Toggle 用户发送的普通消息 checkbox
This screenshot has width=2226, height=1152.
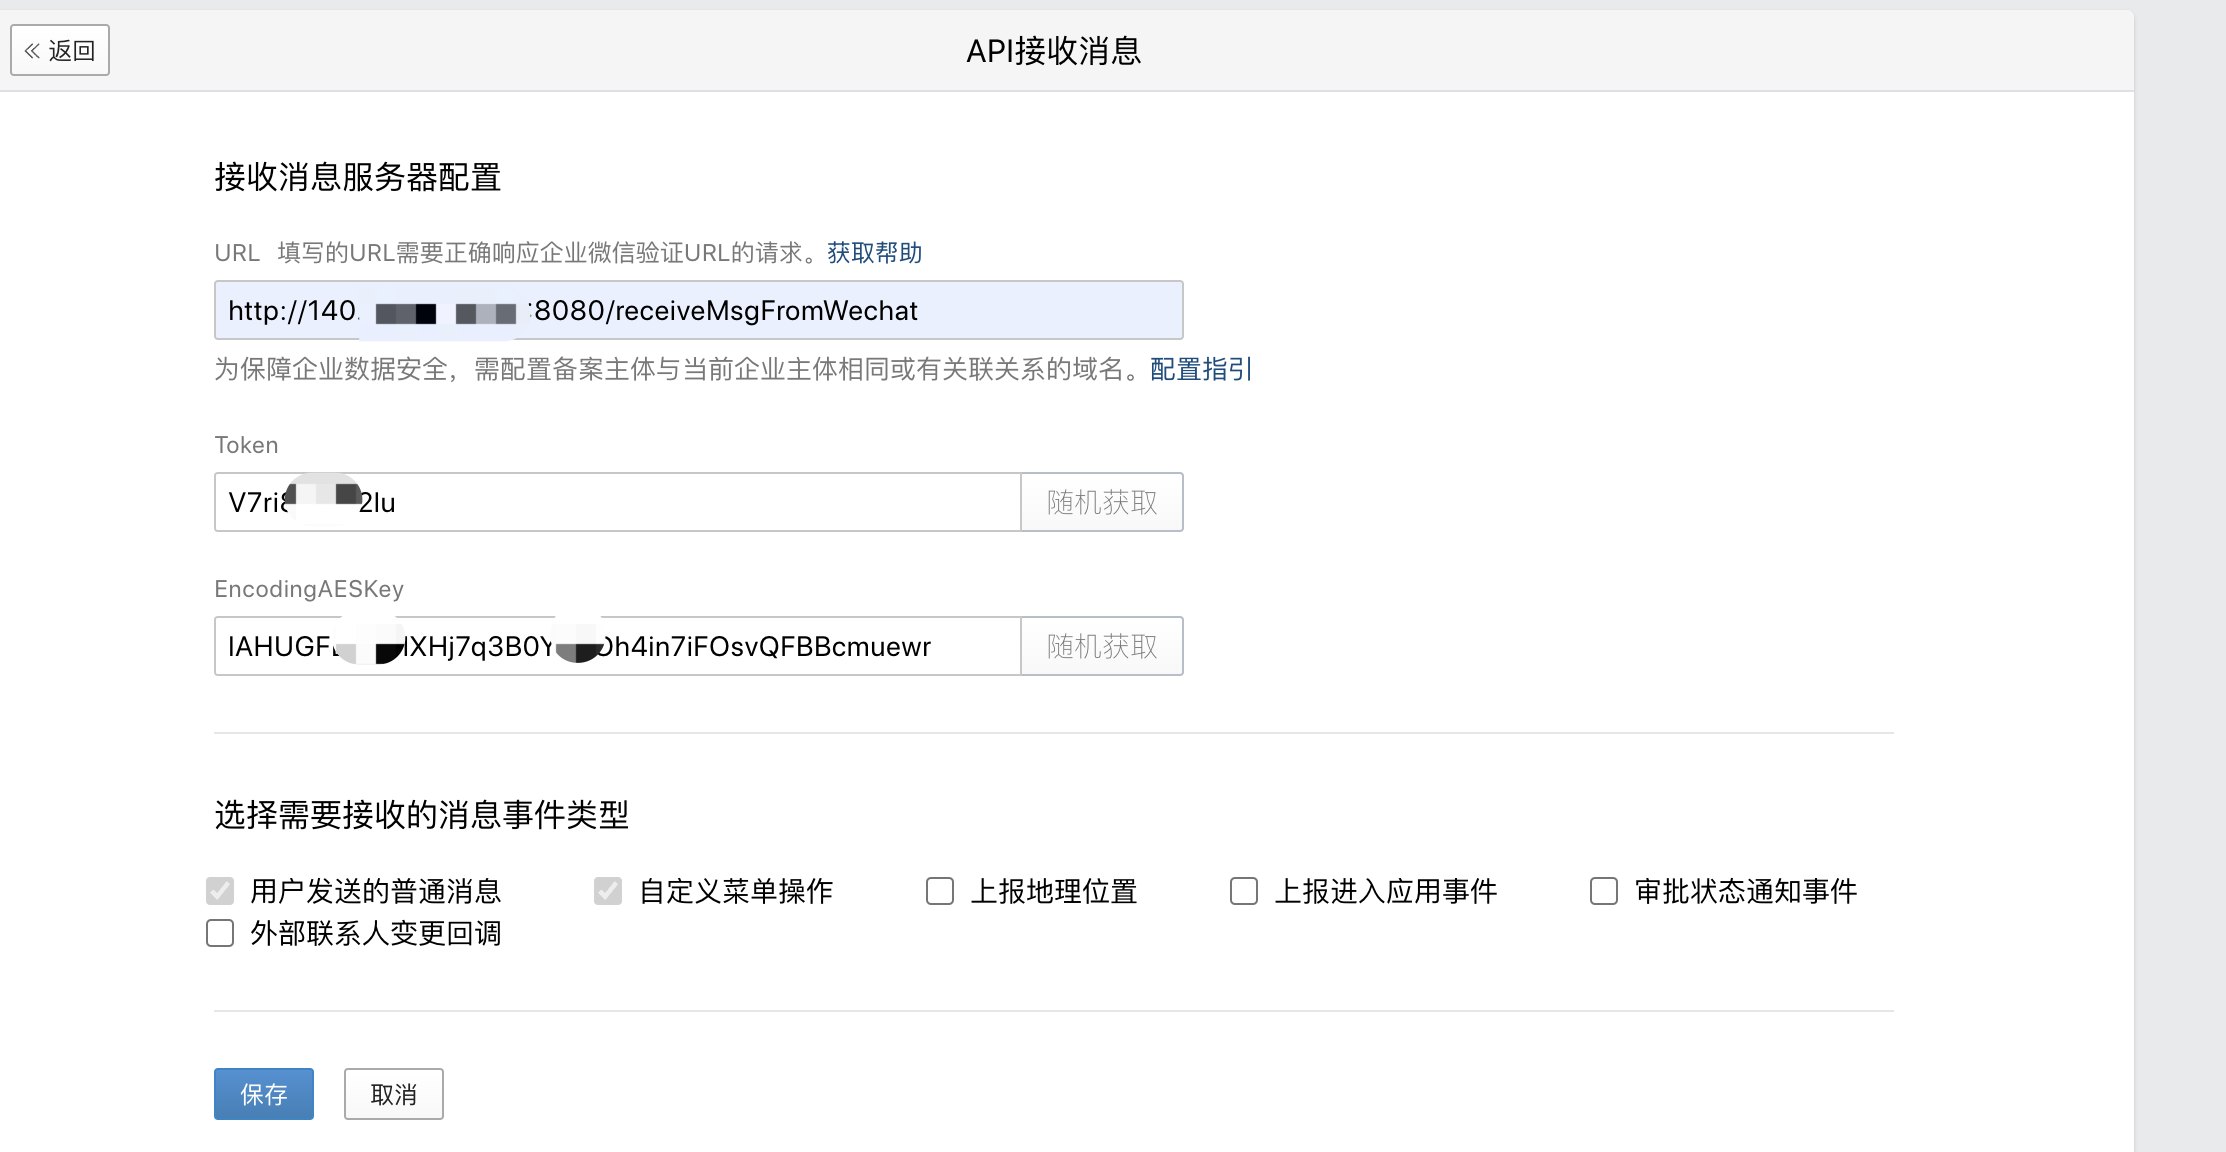pyautogui.click(x=220, y=890)
